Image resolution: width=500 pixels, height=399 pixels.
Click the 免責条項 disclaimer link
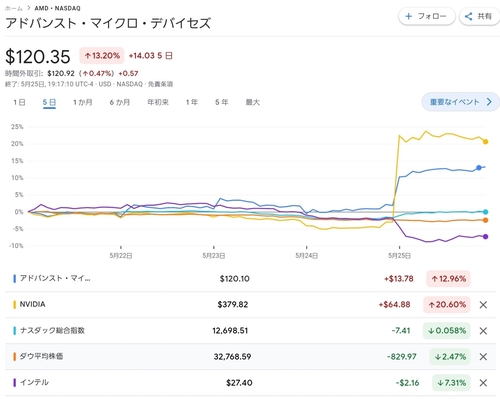click(160, 84)
